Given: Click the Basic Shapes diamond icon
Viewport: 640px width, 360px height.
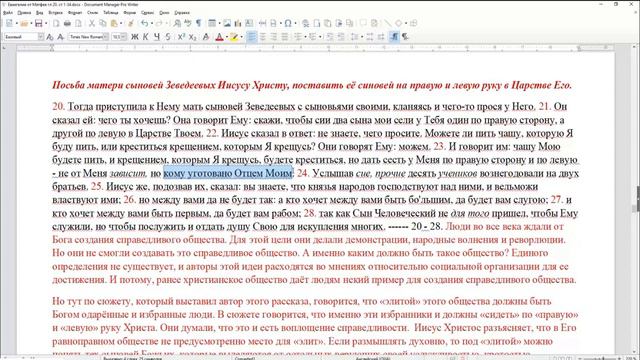Looking at the screenshot, I should point(399,24).
